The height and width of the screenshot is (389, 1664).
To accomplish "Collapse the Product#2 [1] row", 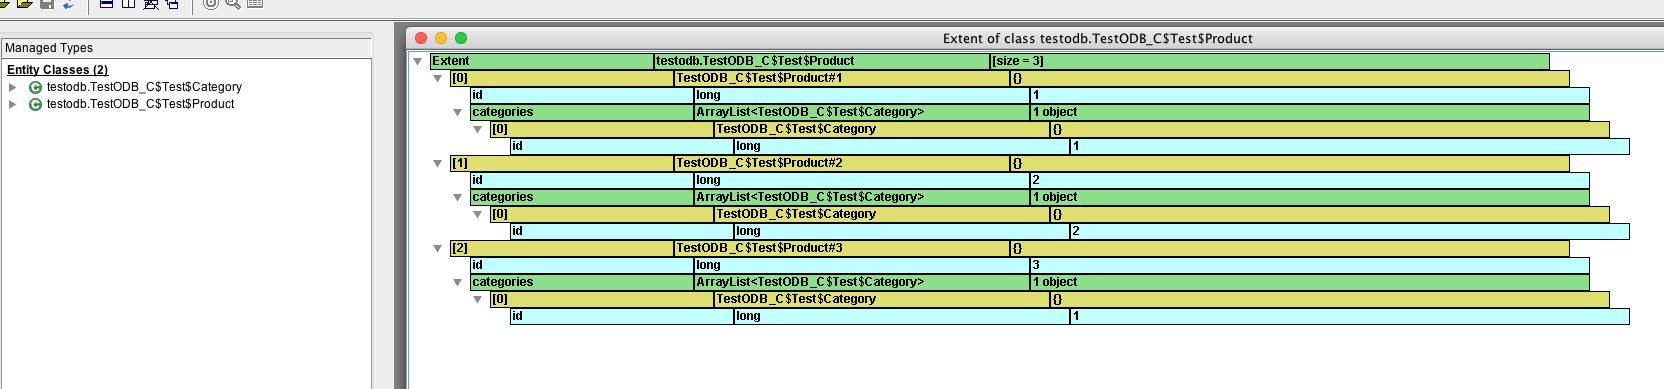I will click(438, 163).
